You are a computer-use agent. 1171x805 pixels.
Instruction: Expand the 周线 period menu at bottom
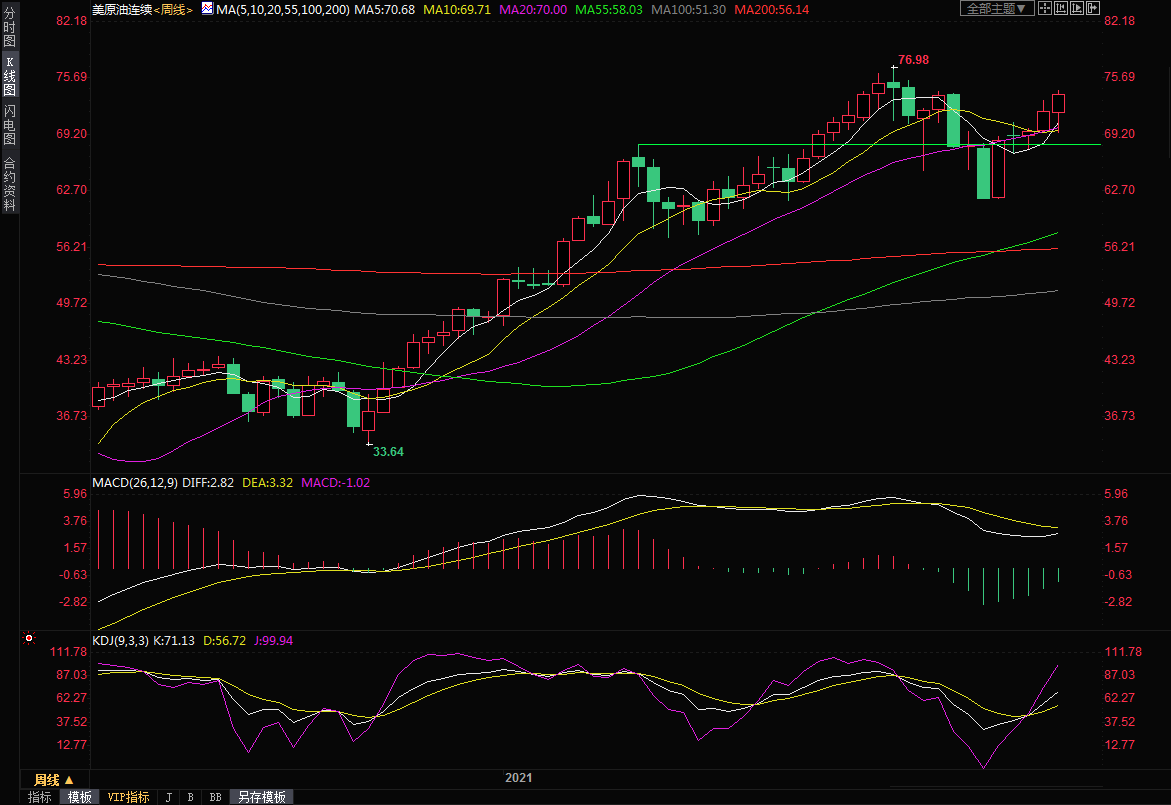pos(47,780)
